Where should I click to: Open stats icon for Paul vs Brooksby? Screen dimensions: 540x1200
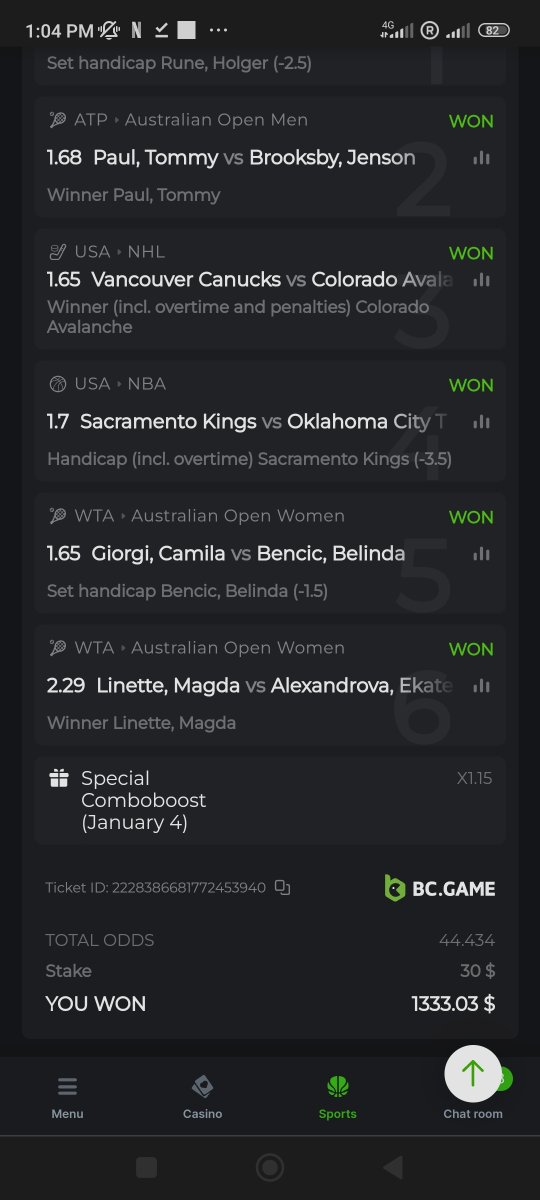482,158
